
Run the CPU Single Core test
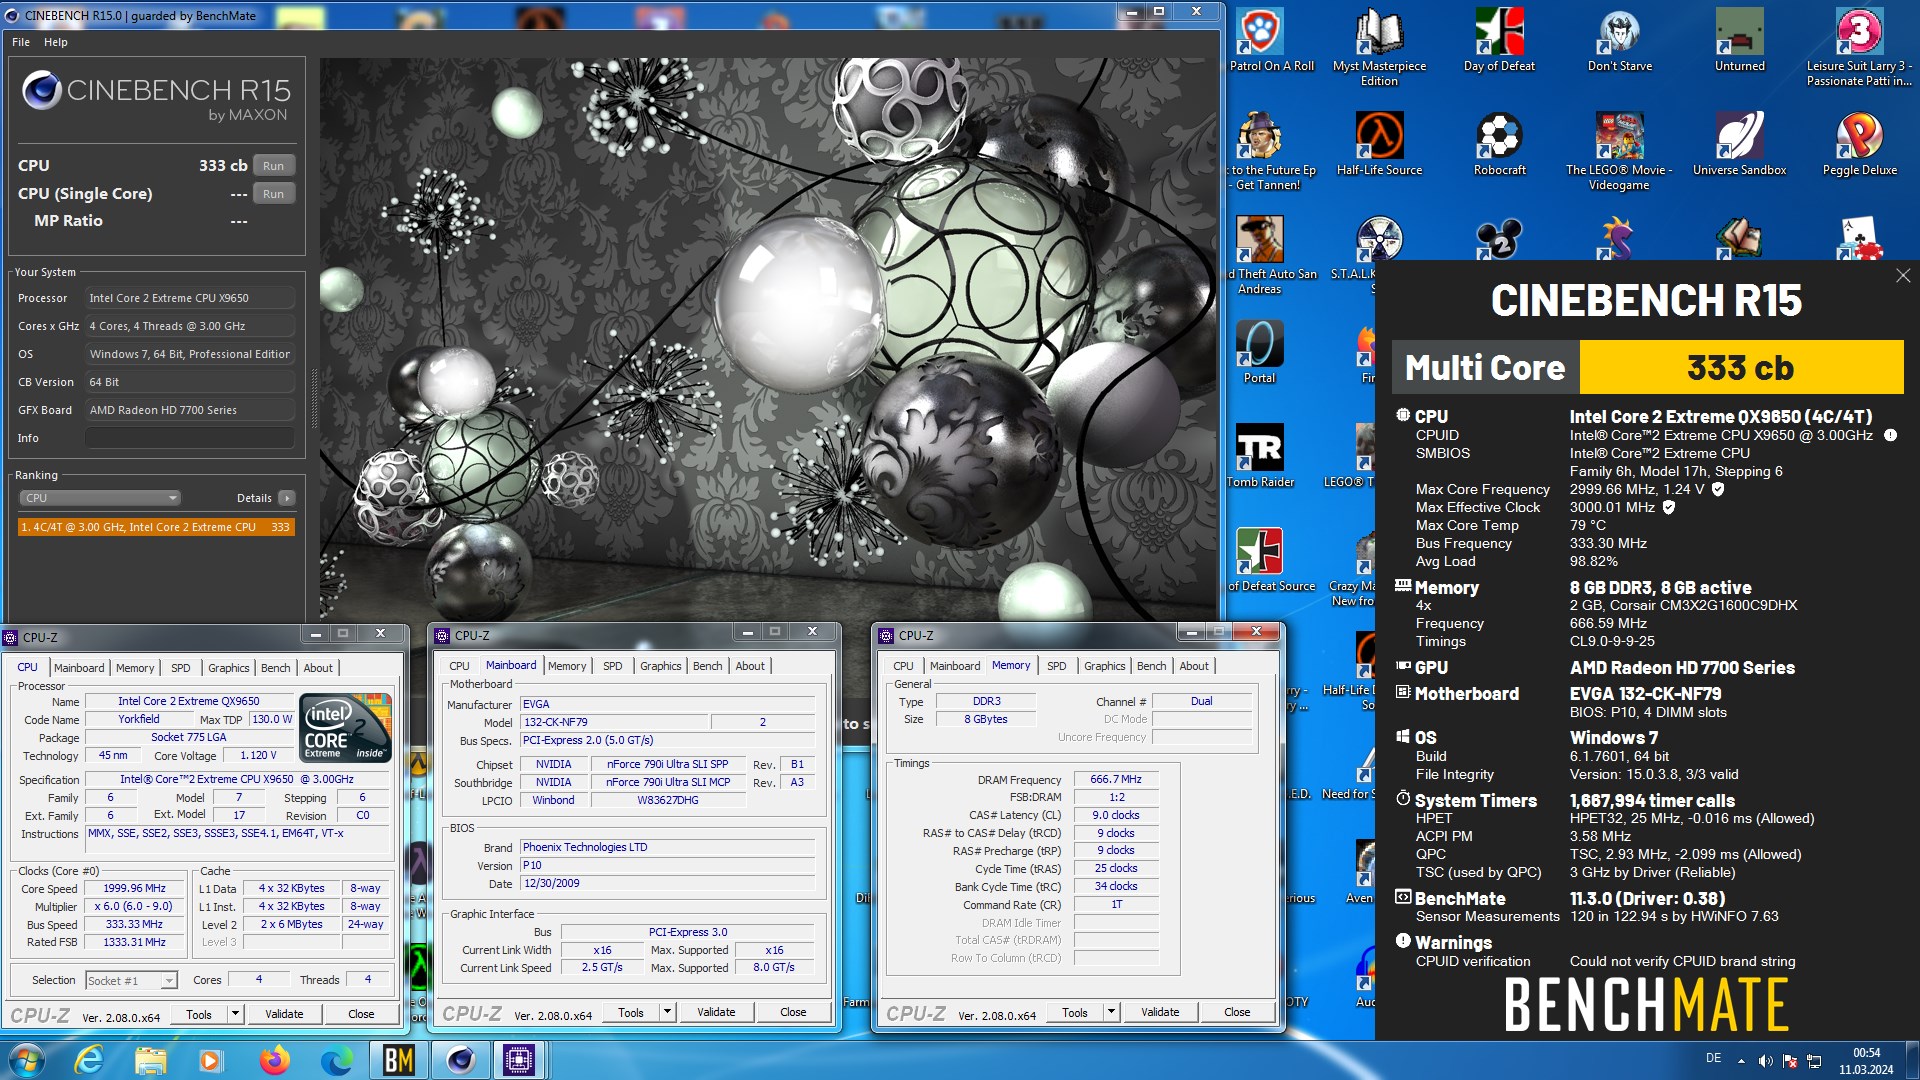click(x=274, y=194)
